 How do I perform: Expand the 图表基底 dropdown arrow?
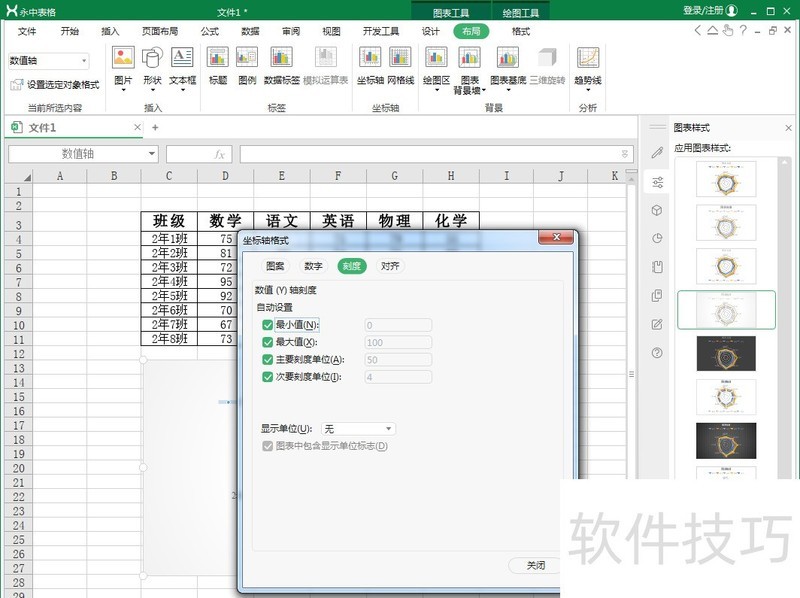508,90
